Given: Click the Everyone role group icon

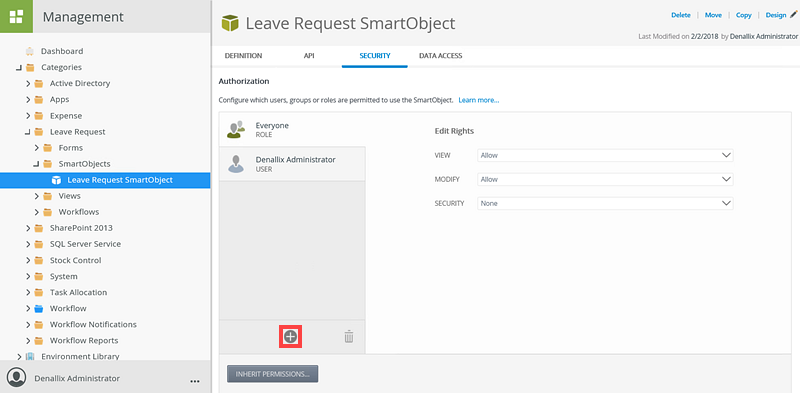Looking at the screenshot, I should coord(236,130).
